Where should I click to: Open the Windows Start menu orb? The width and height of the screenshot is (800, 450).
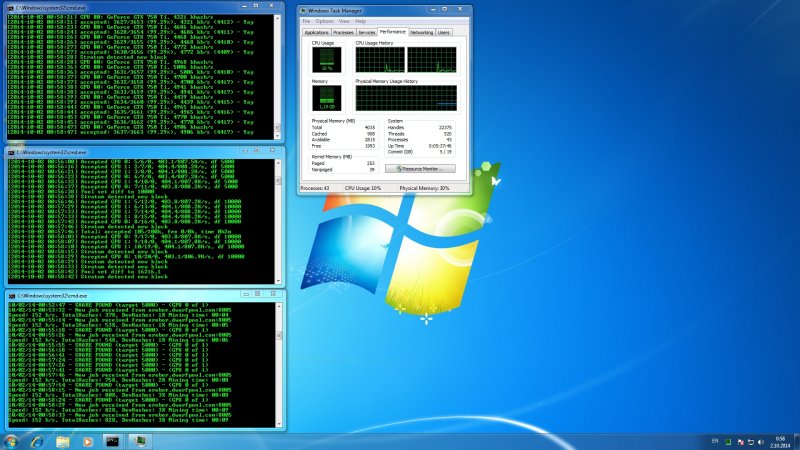click(x=11, y=441)
